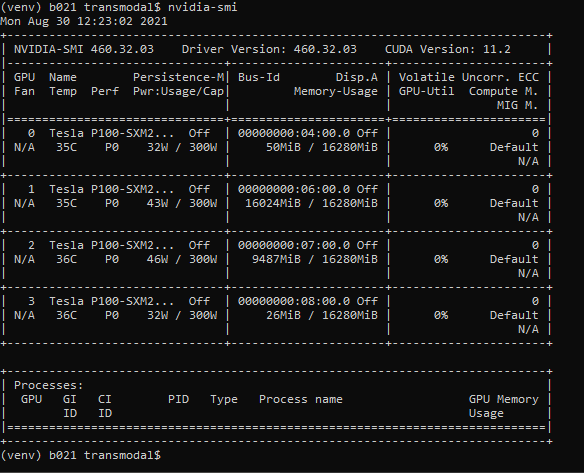Click the CI ID column header

105,406
